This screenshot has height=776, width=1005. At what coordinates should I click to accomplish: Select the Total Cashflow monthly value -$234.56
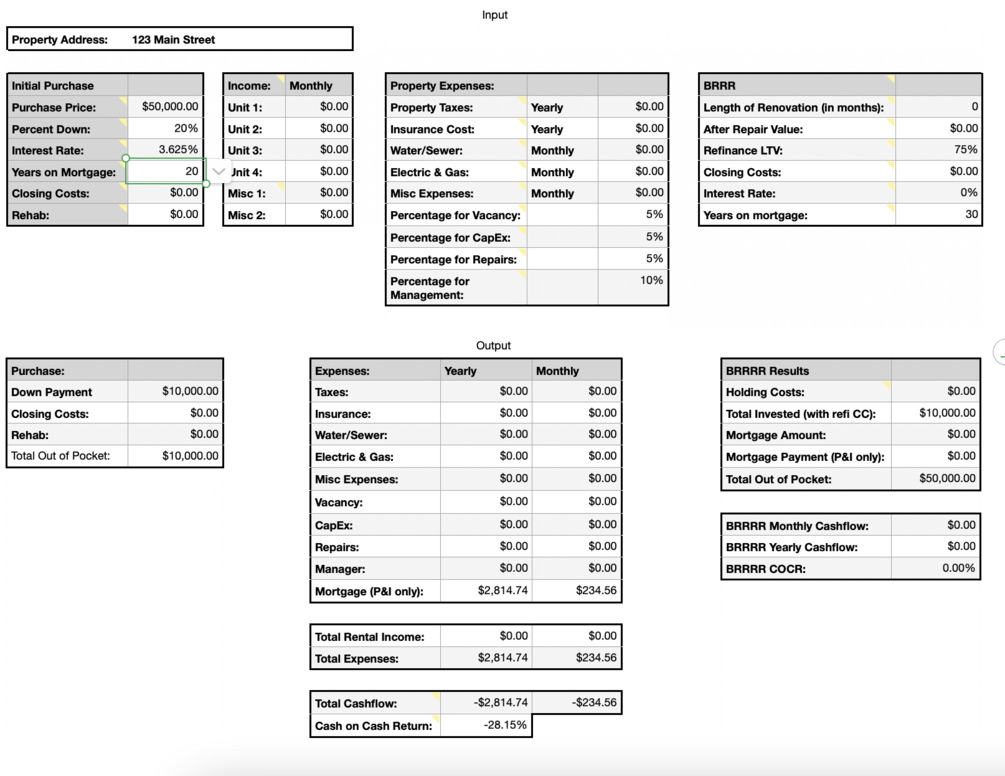pyautogui.click(x=577, y=703)
